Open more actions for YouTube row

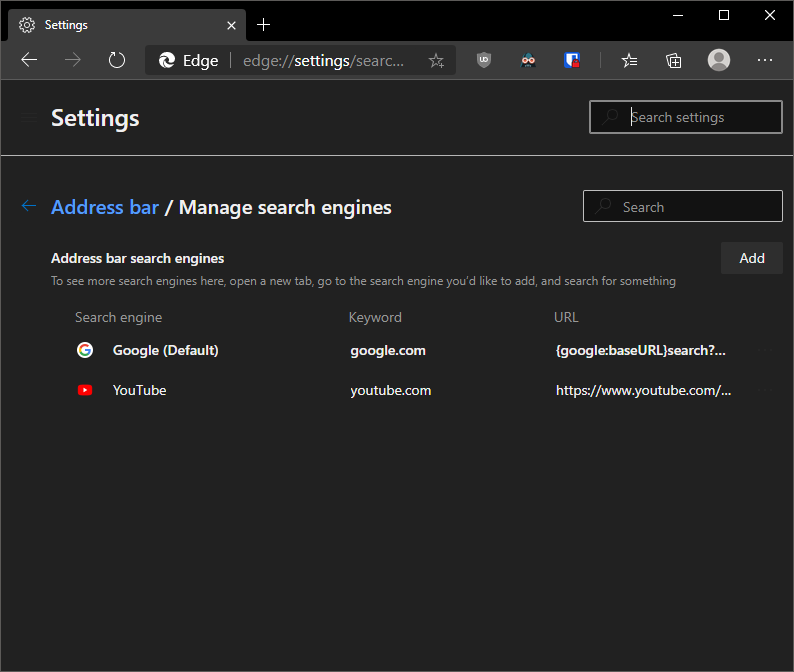[x=765, y=390]
